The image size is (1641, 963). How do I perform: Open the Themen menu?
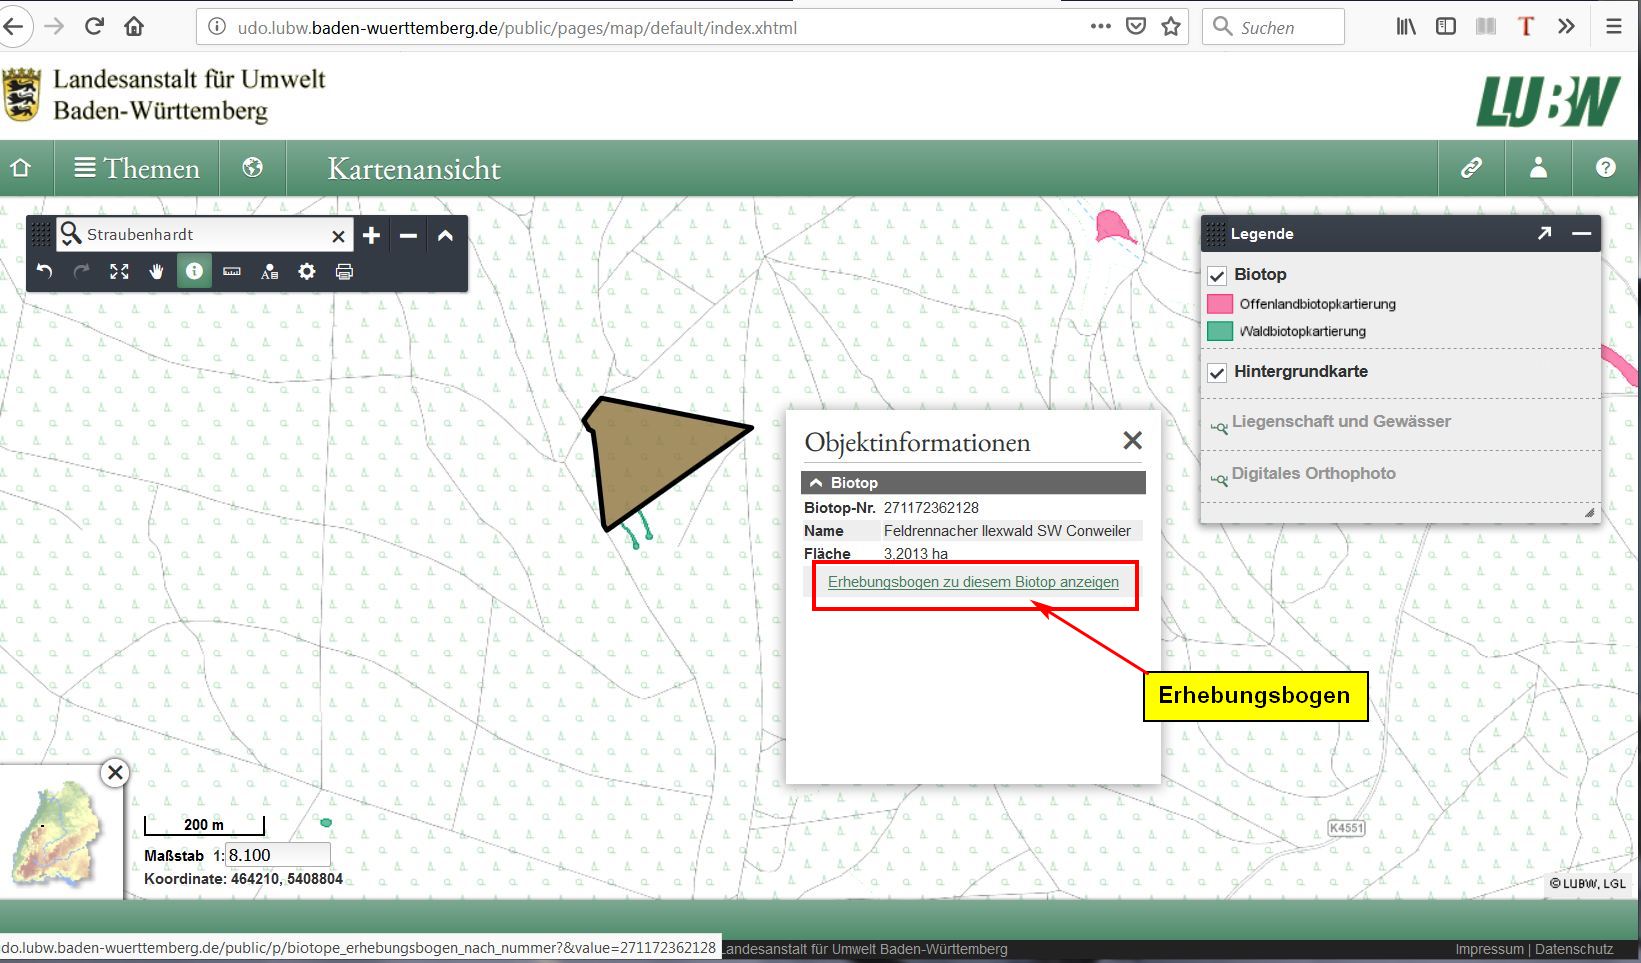(x=137, y=168)
